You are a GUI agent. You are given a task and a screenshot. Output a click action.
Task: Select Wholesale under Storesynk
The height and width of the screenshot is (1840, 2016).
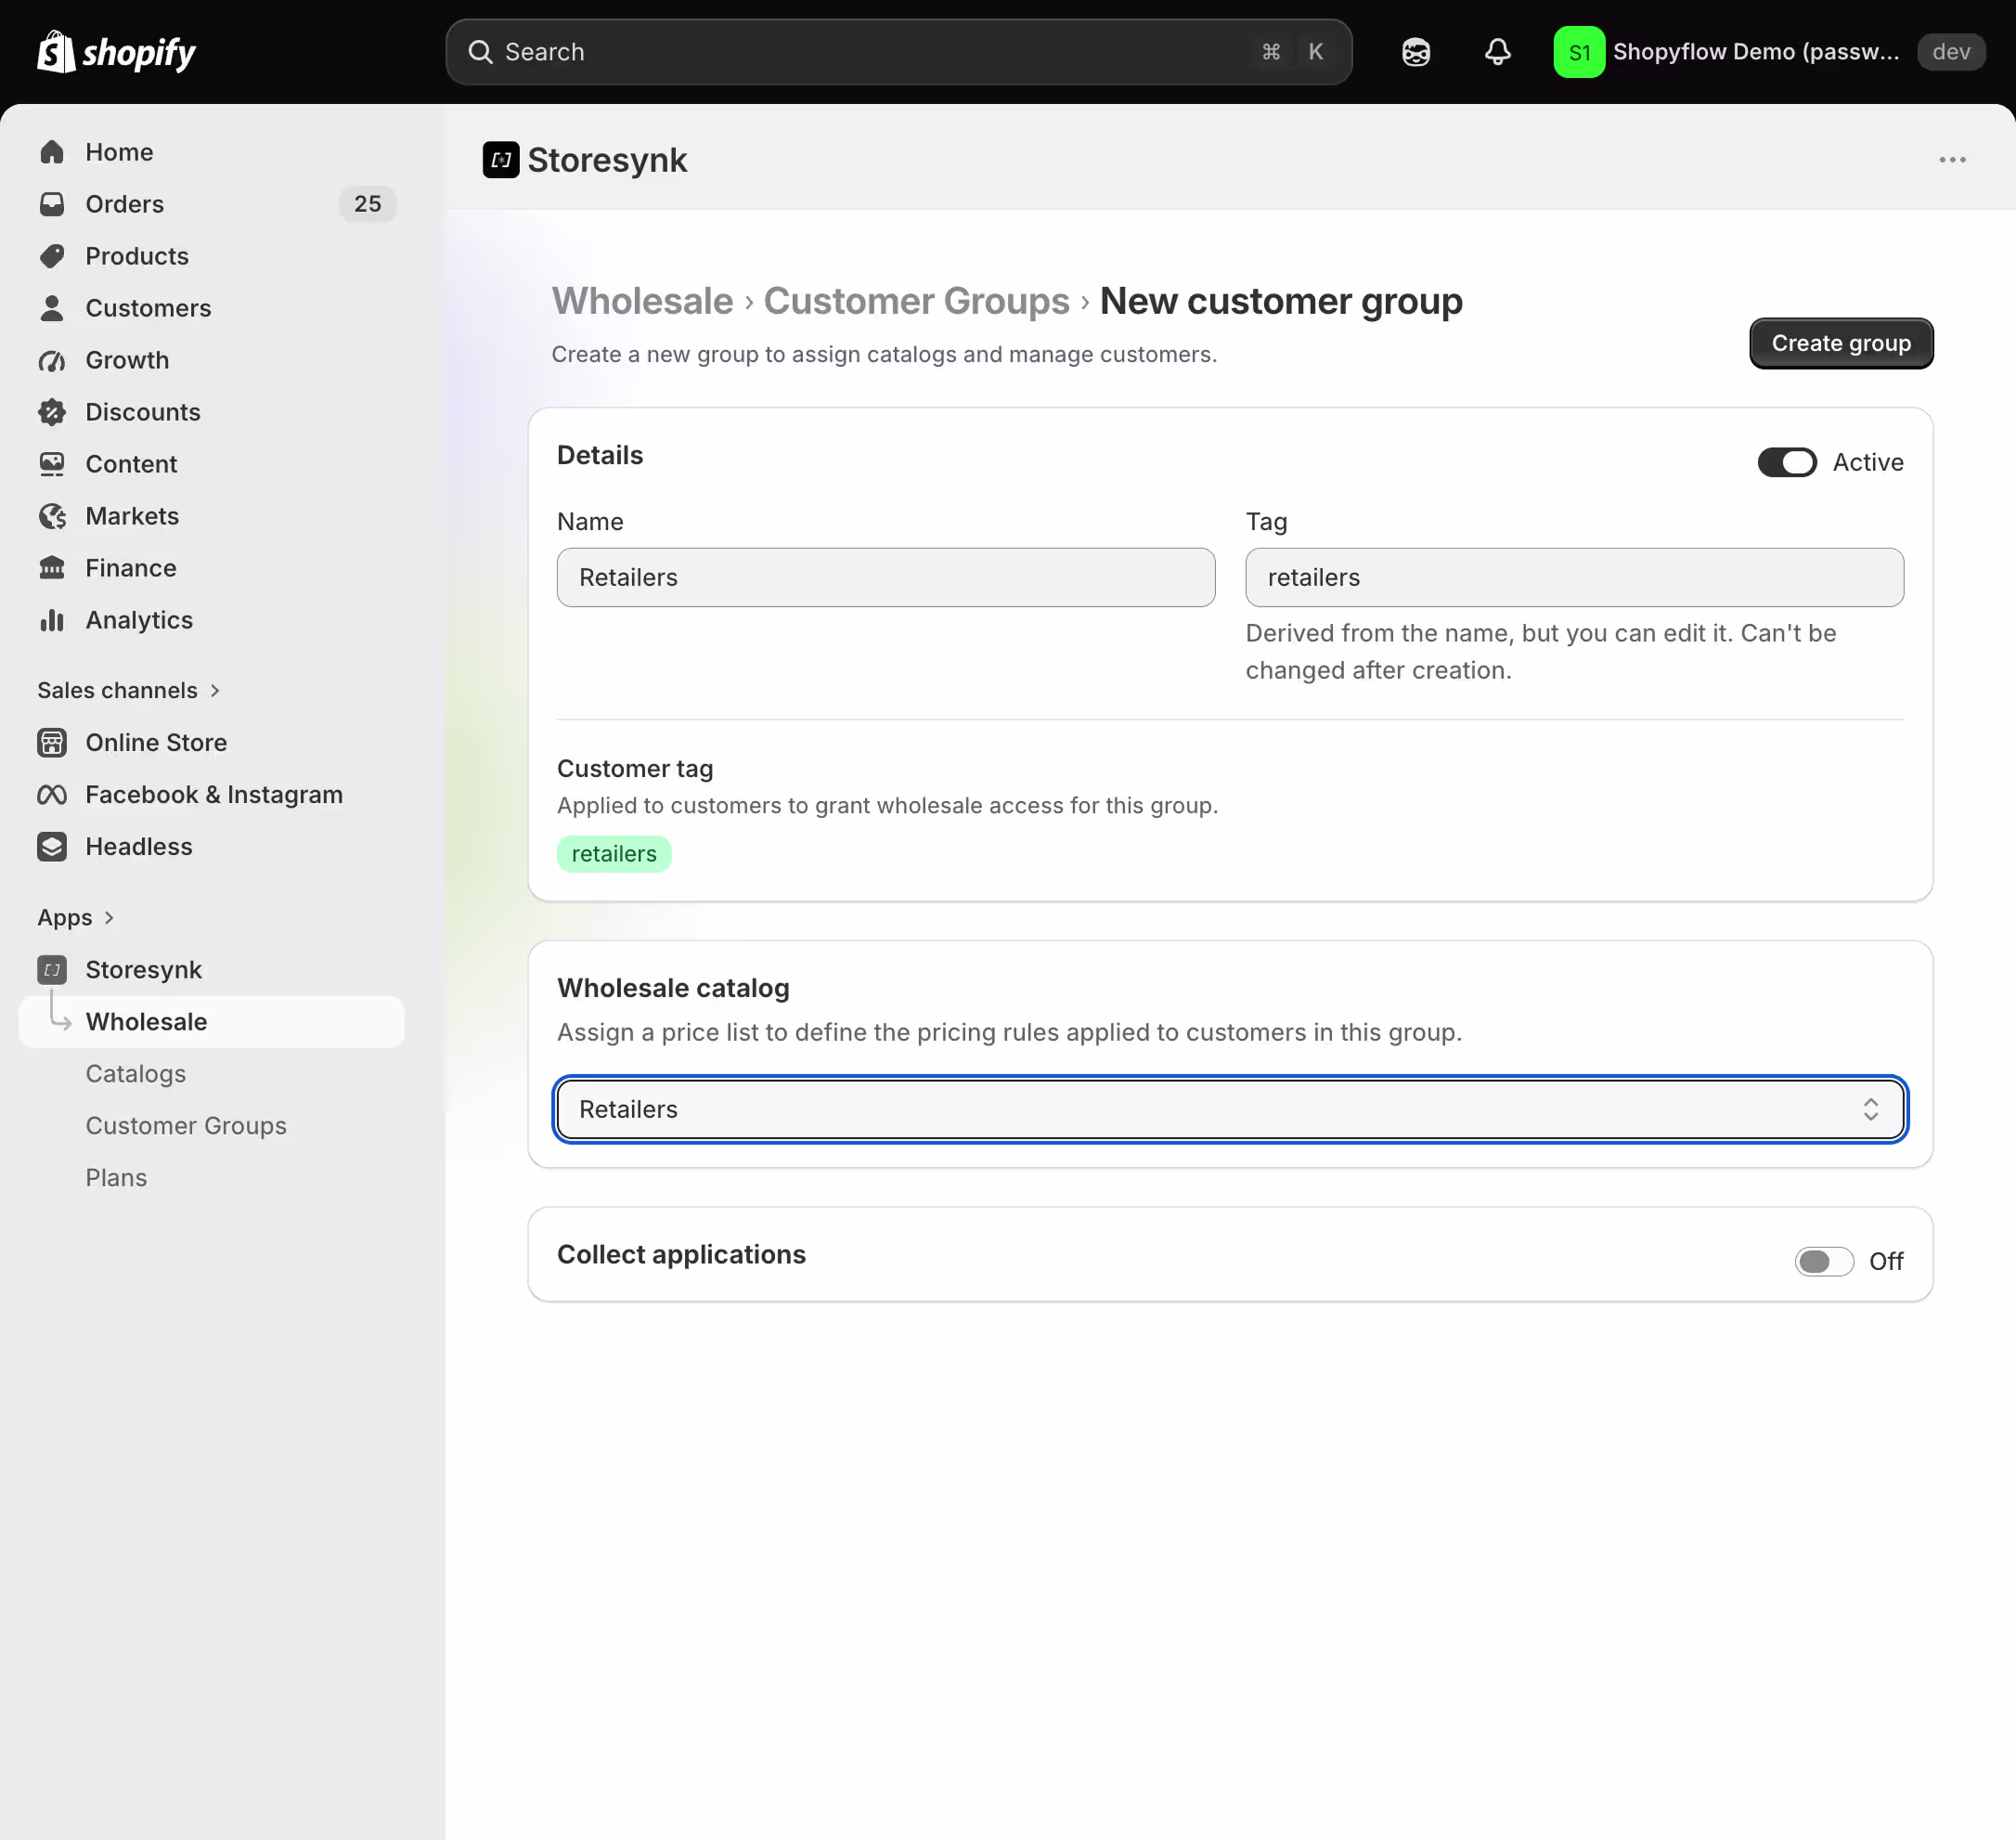[211, 1022]
